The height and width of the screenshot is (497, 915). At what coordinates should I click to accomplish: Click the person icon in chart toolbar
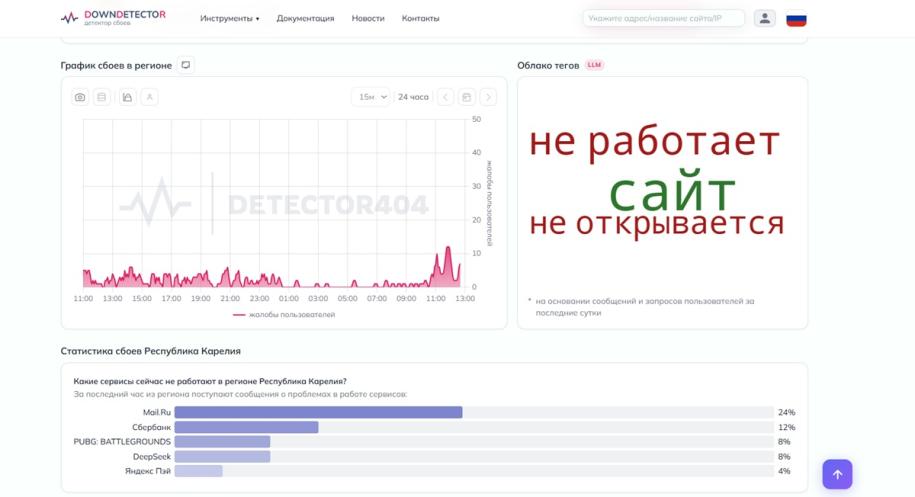click(x=149, y=97)
